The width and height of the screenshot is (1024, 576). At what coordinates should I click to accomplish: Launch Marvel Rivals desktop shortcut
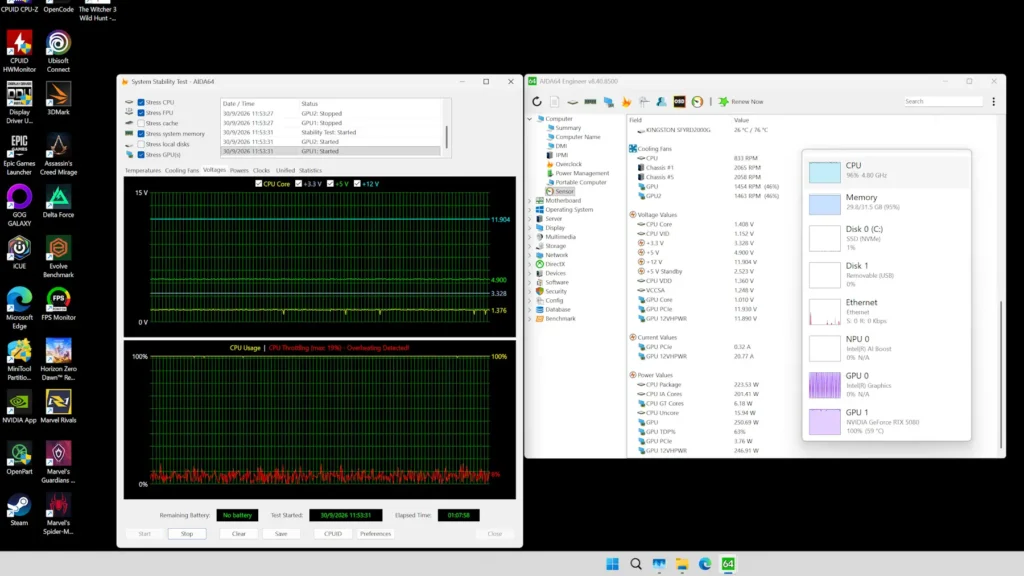point(58,408)
